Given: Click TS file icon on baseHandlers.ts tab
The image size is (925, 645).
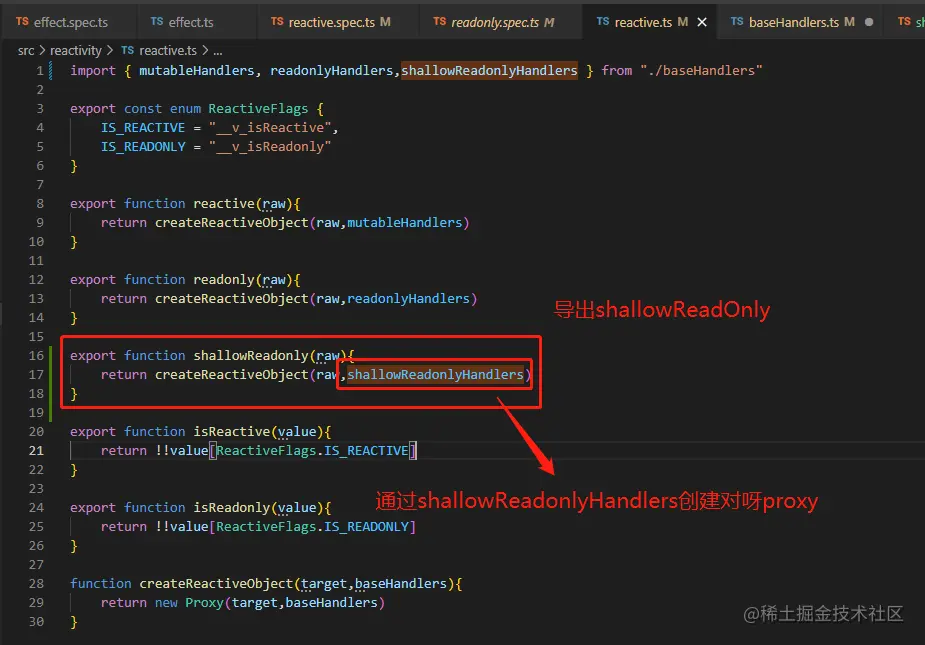Looking at the screenshot, I should (737, 22).
